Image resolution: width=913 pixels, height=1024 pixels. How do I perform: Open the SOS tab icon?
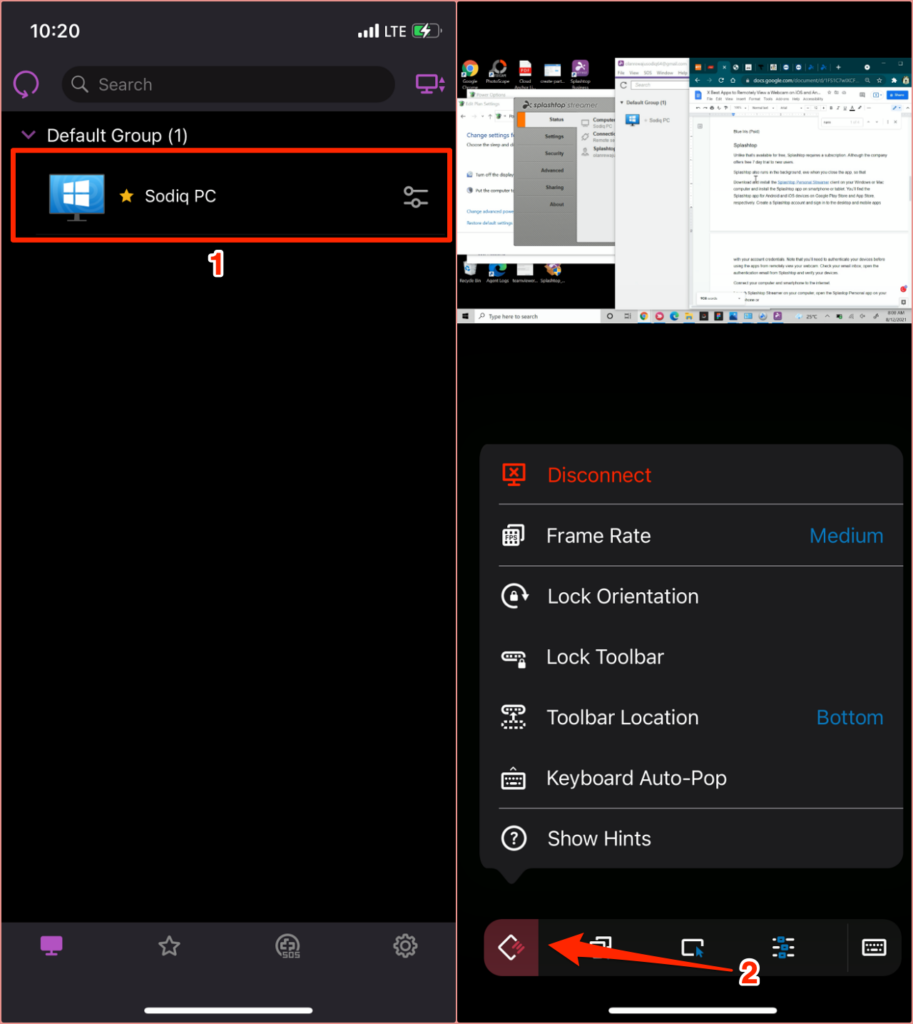(x=288, y=946)
